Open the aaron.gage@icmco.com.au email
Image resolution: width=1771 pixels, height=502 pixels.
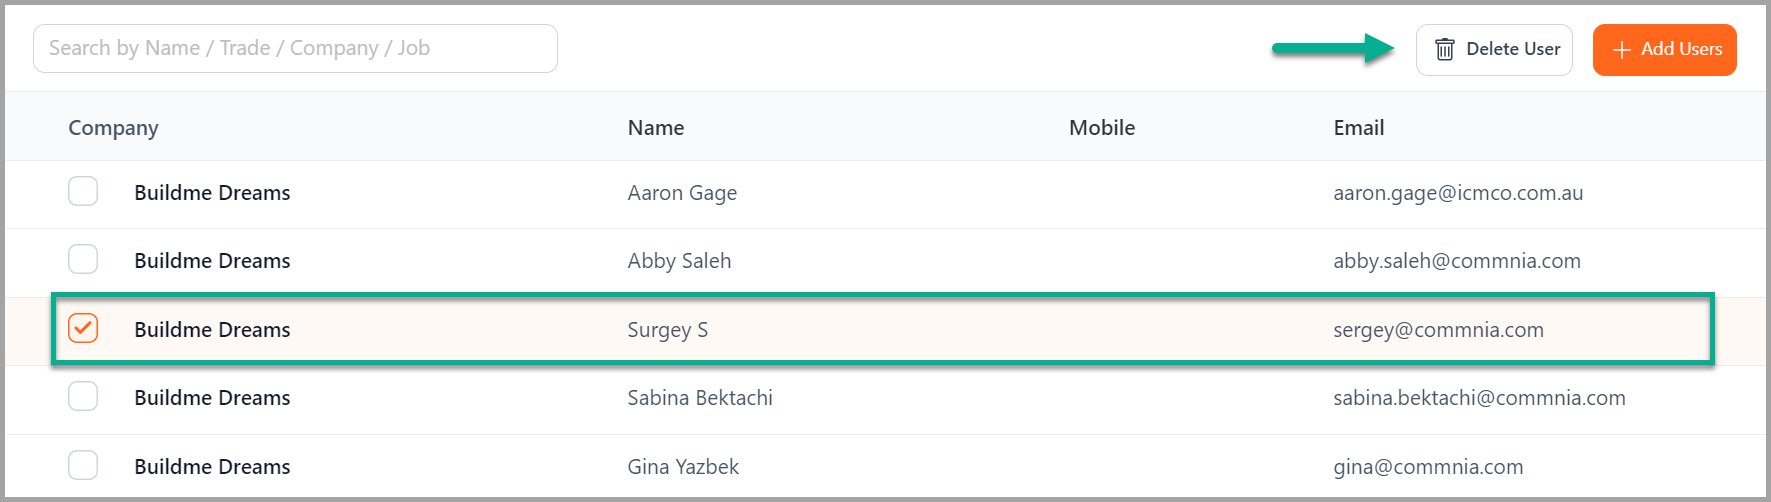(x=1458, y=193)
